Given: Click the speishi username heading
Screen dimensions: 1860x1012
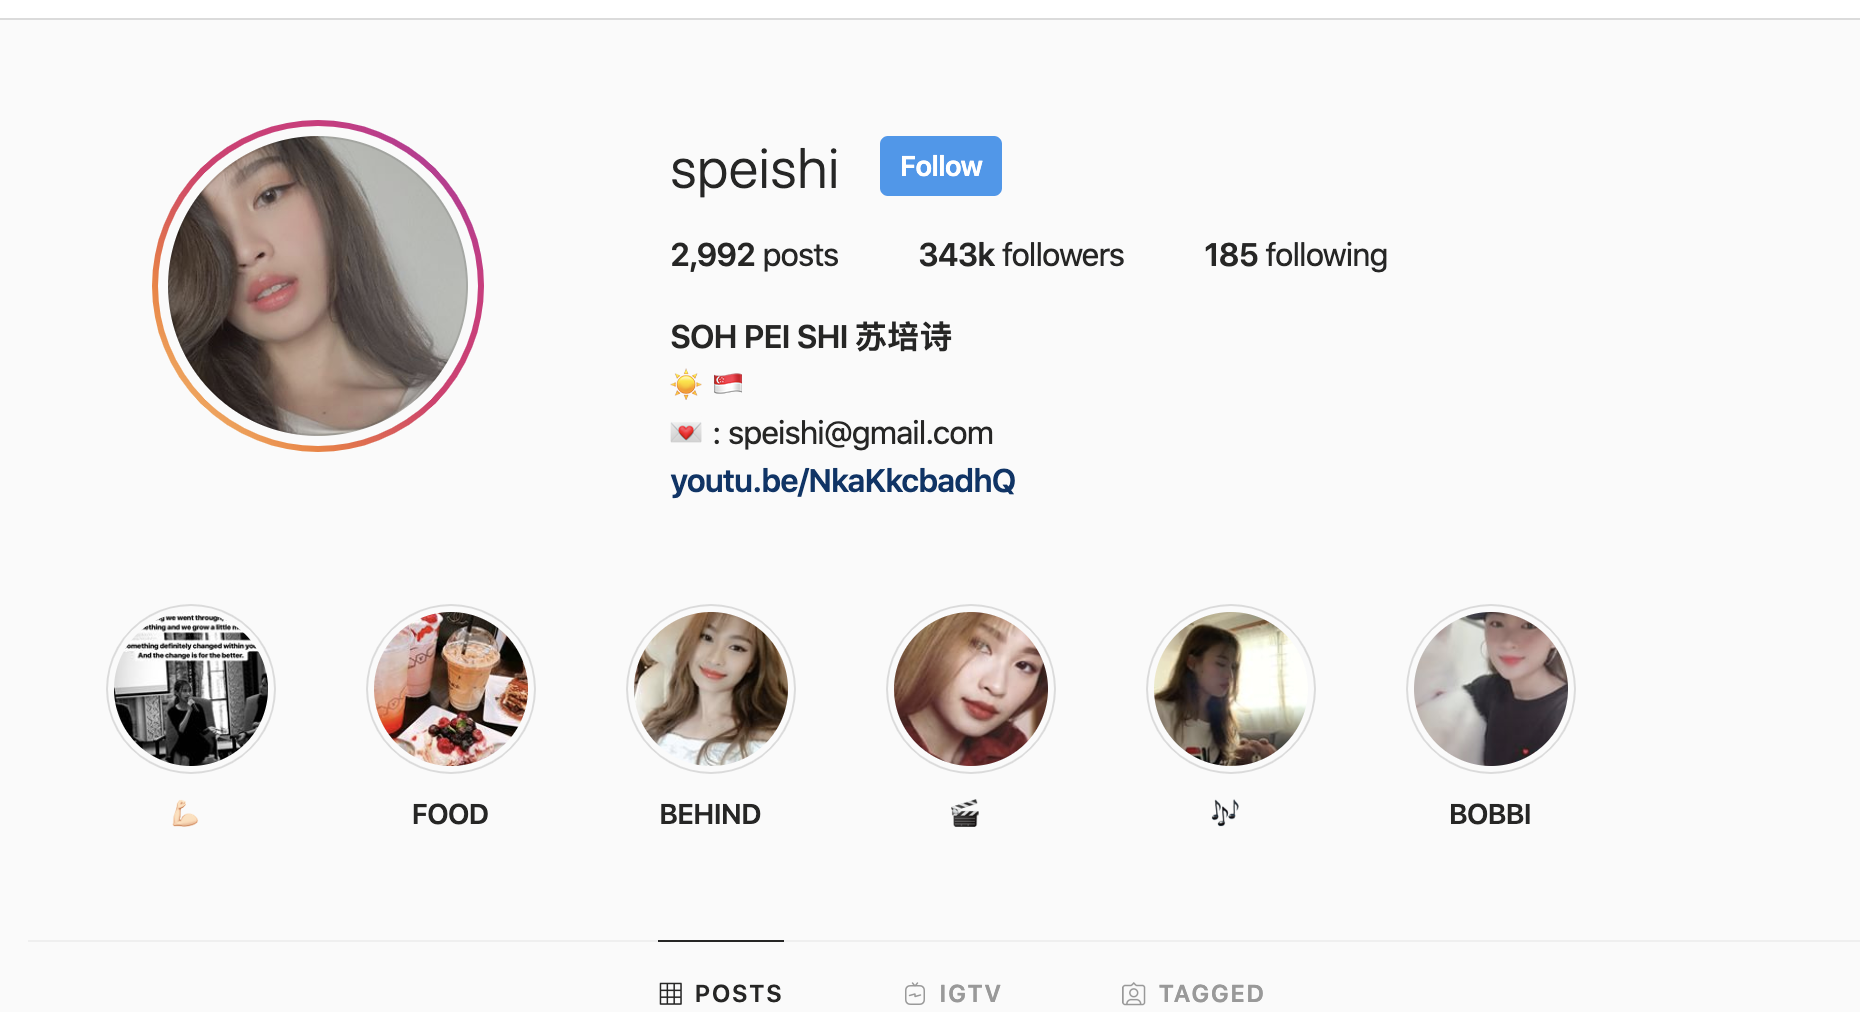Looking at the screenshot, I should click(754, 169).
